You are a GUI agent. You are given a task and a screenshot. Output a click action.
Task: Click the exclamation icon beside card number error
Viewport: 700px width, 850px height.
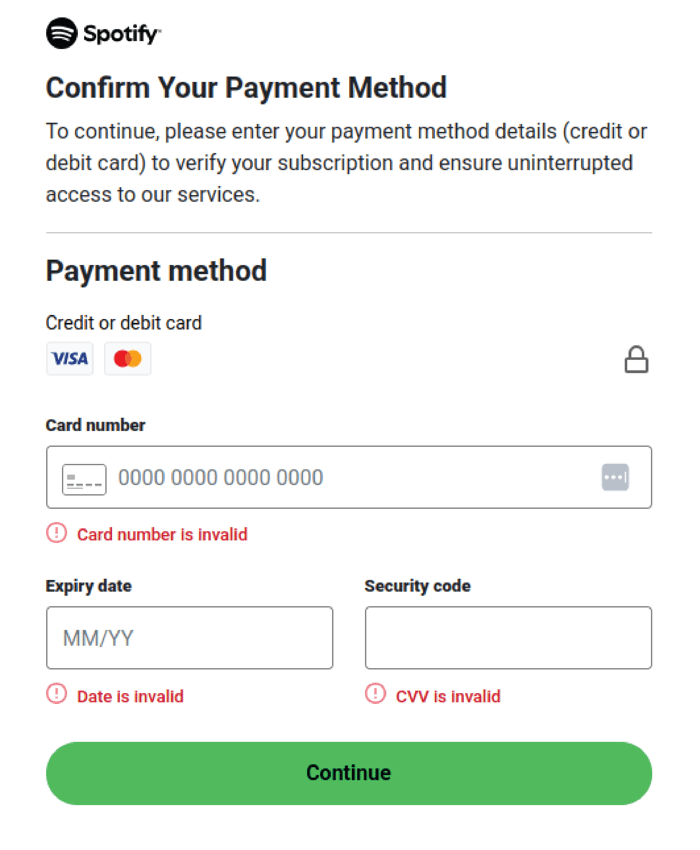point(58,534)
